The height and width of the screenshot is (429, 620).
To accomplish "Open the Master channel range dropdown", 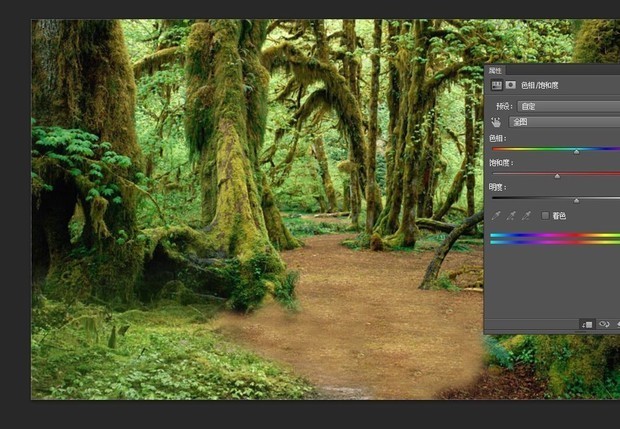I will (564, 121).
